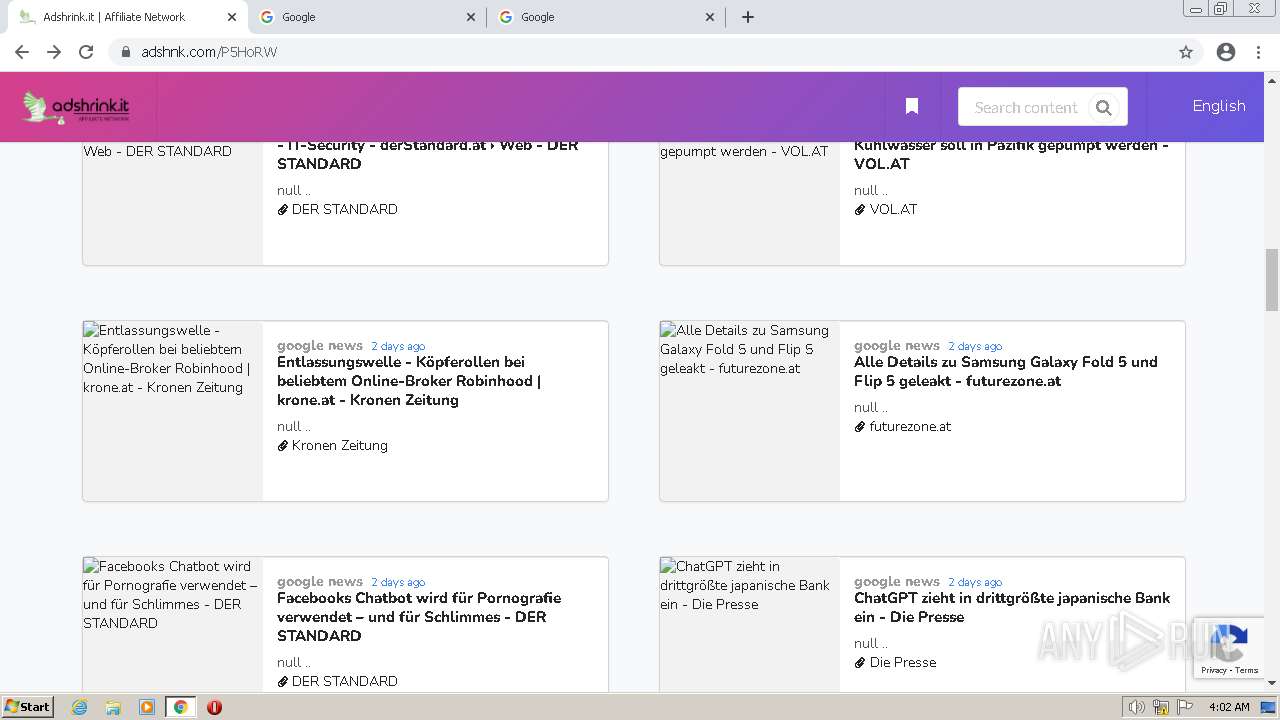This screenshot has height=720, width=1280.
Task: Open the bookmark icon in header
Action: click(912, 106)
